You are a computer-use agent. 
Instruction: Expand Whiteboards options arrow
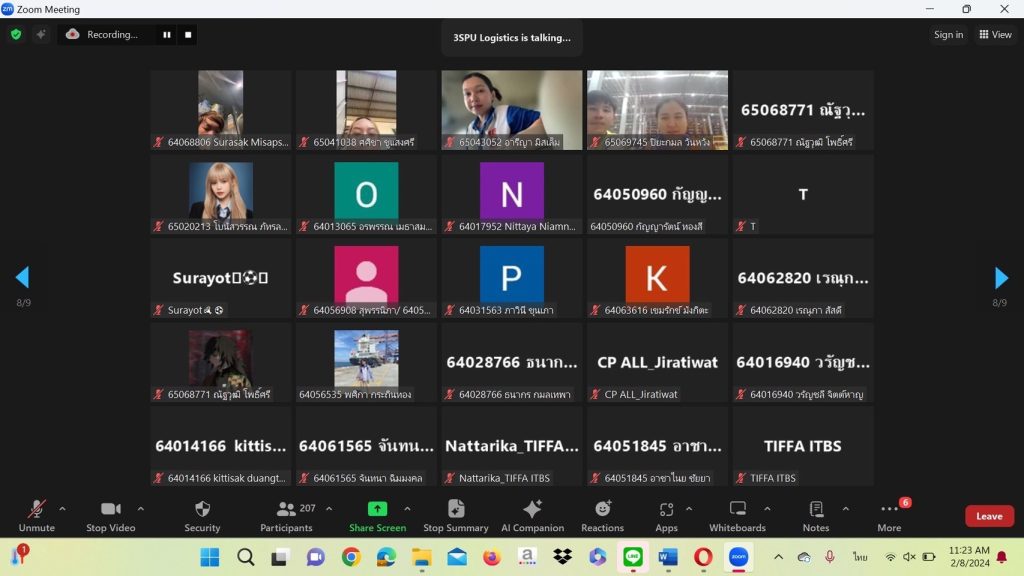767,508
